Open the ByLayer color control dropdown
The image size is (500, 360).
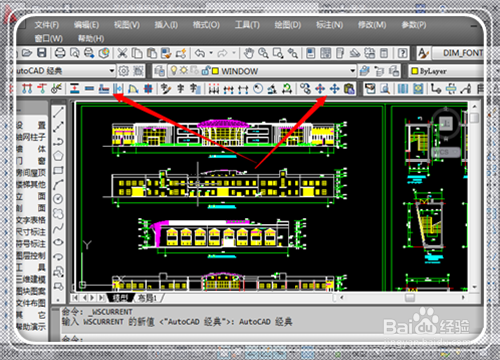[447, 71]
